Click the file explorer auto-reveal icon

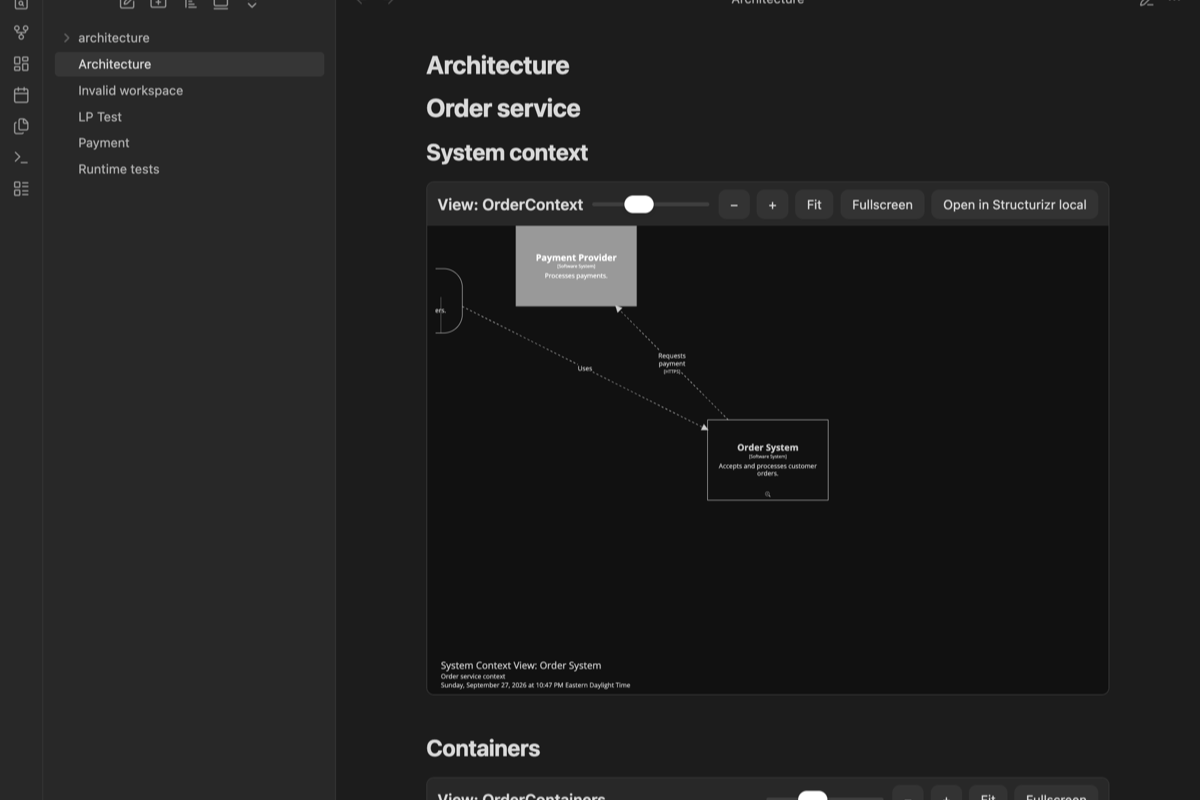[x=221, y=4]
